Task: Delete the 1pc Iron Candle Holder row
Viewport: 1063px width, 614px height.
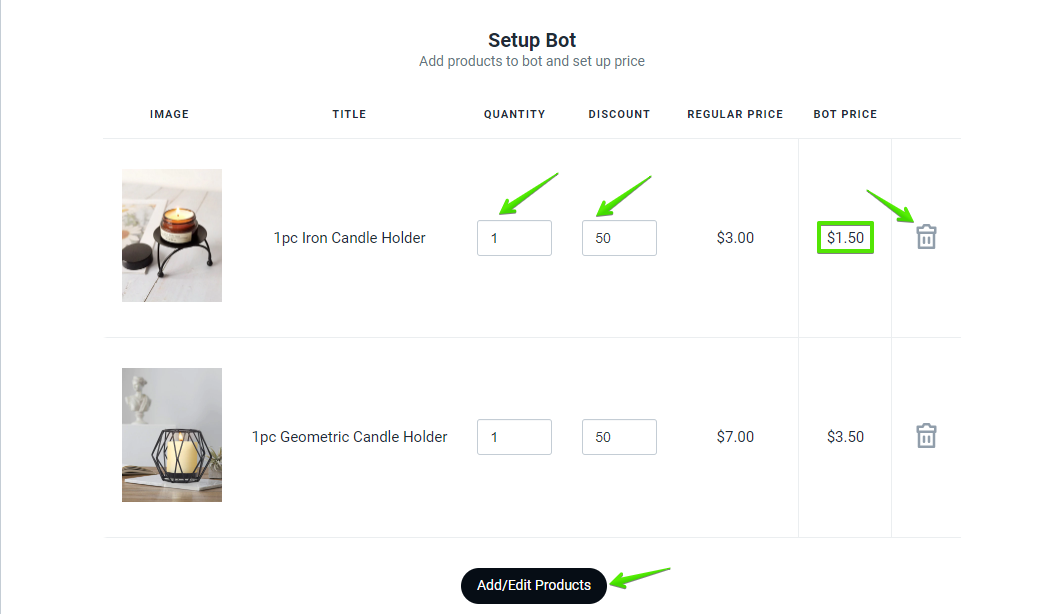Action: 926,237
